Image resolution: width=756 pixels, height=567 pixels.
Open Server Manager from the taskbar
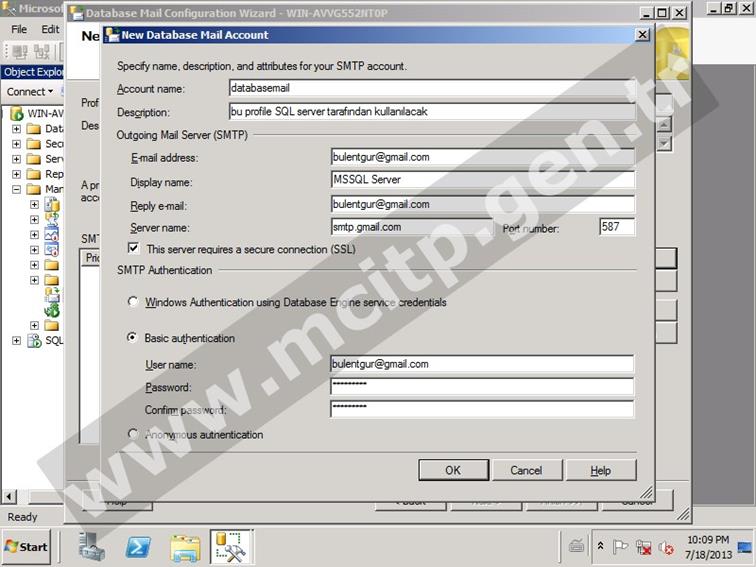pos(92,547)
